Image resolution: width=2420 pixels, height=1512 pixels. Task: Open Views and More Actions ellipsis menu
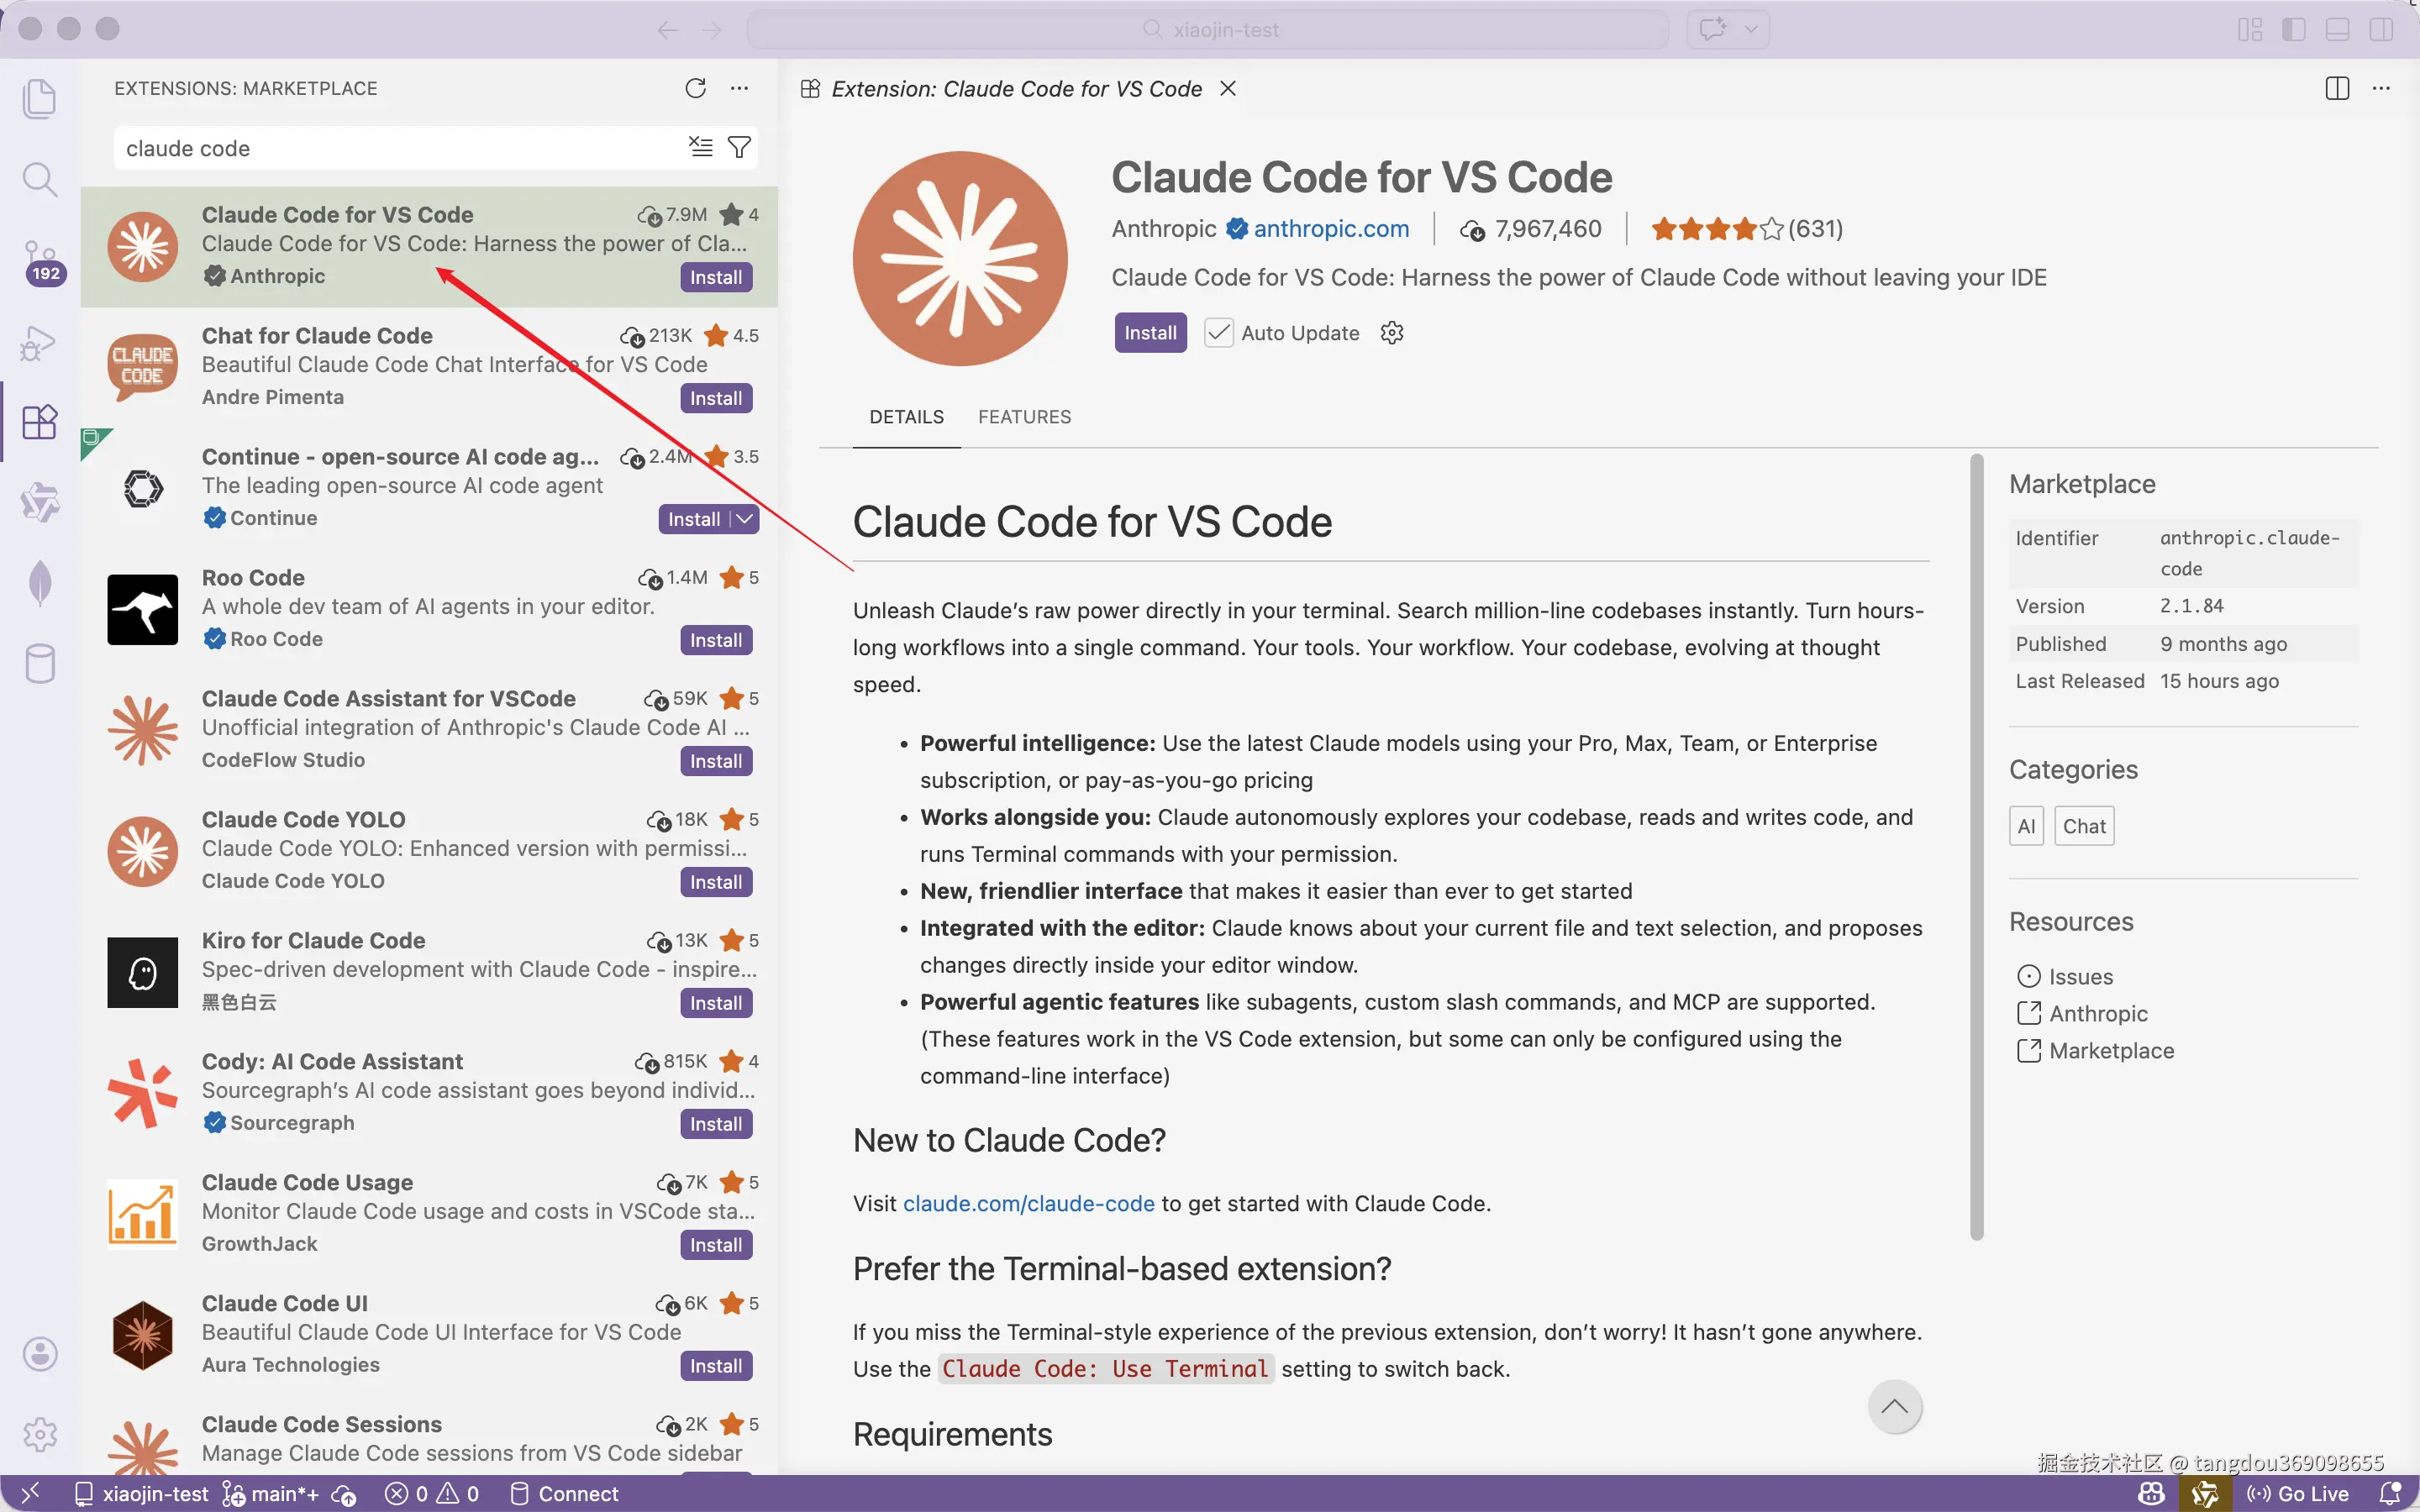pyautogui.click(x=739, y=88)
